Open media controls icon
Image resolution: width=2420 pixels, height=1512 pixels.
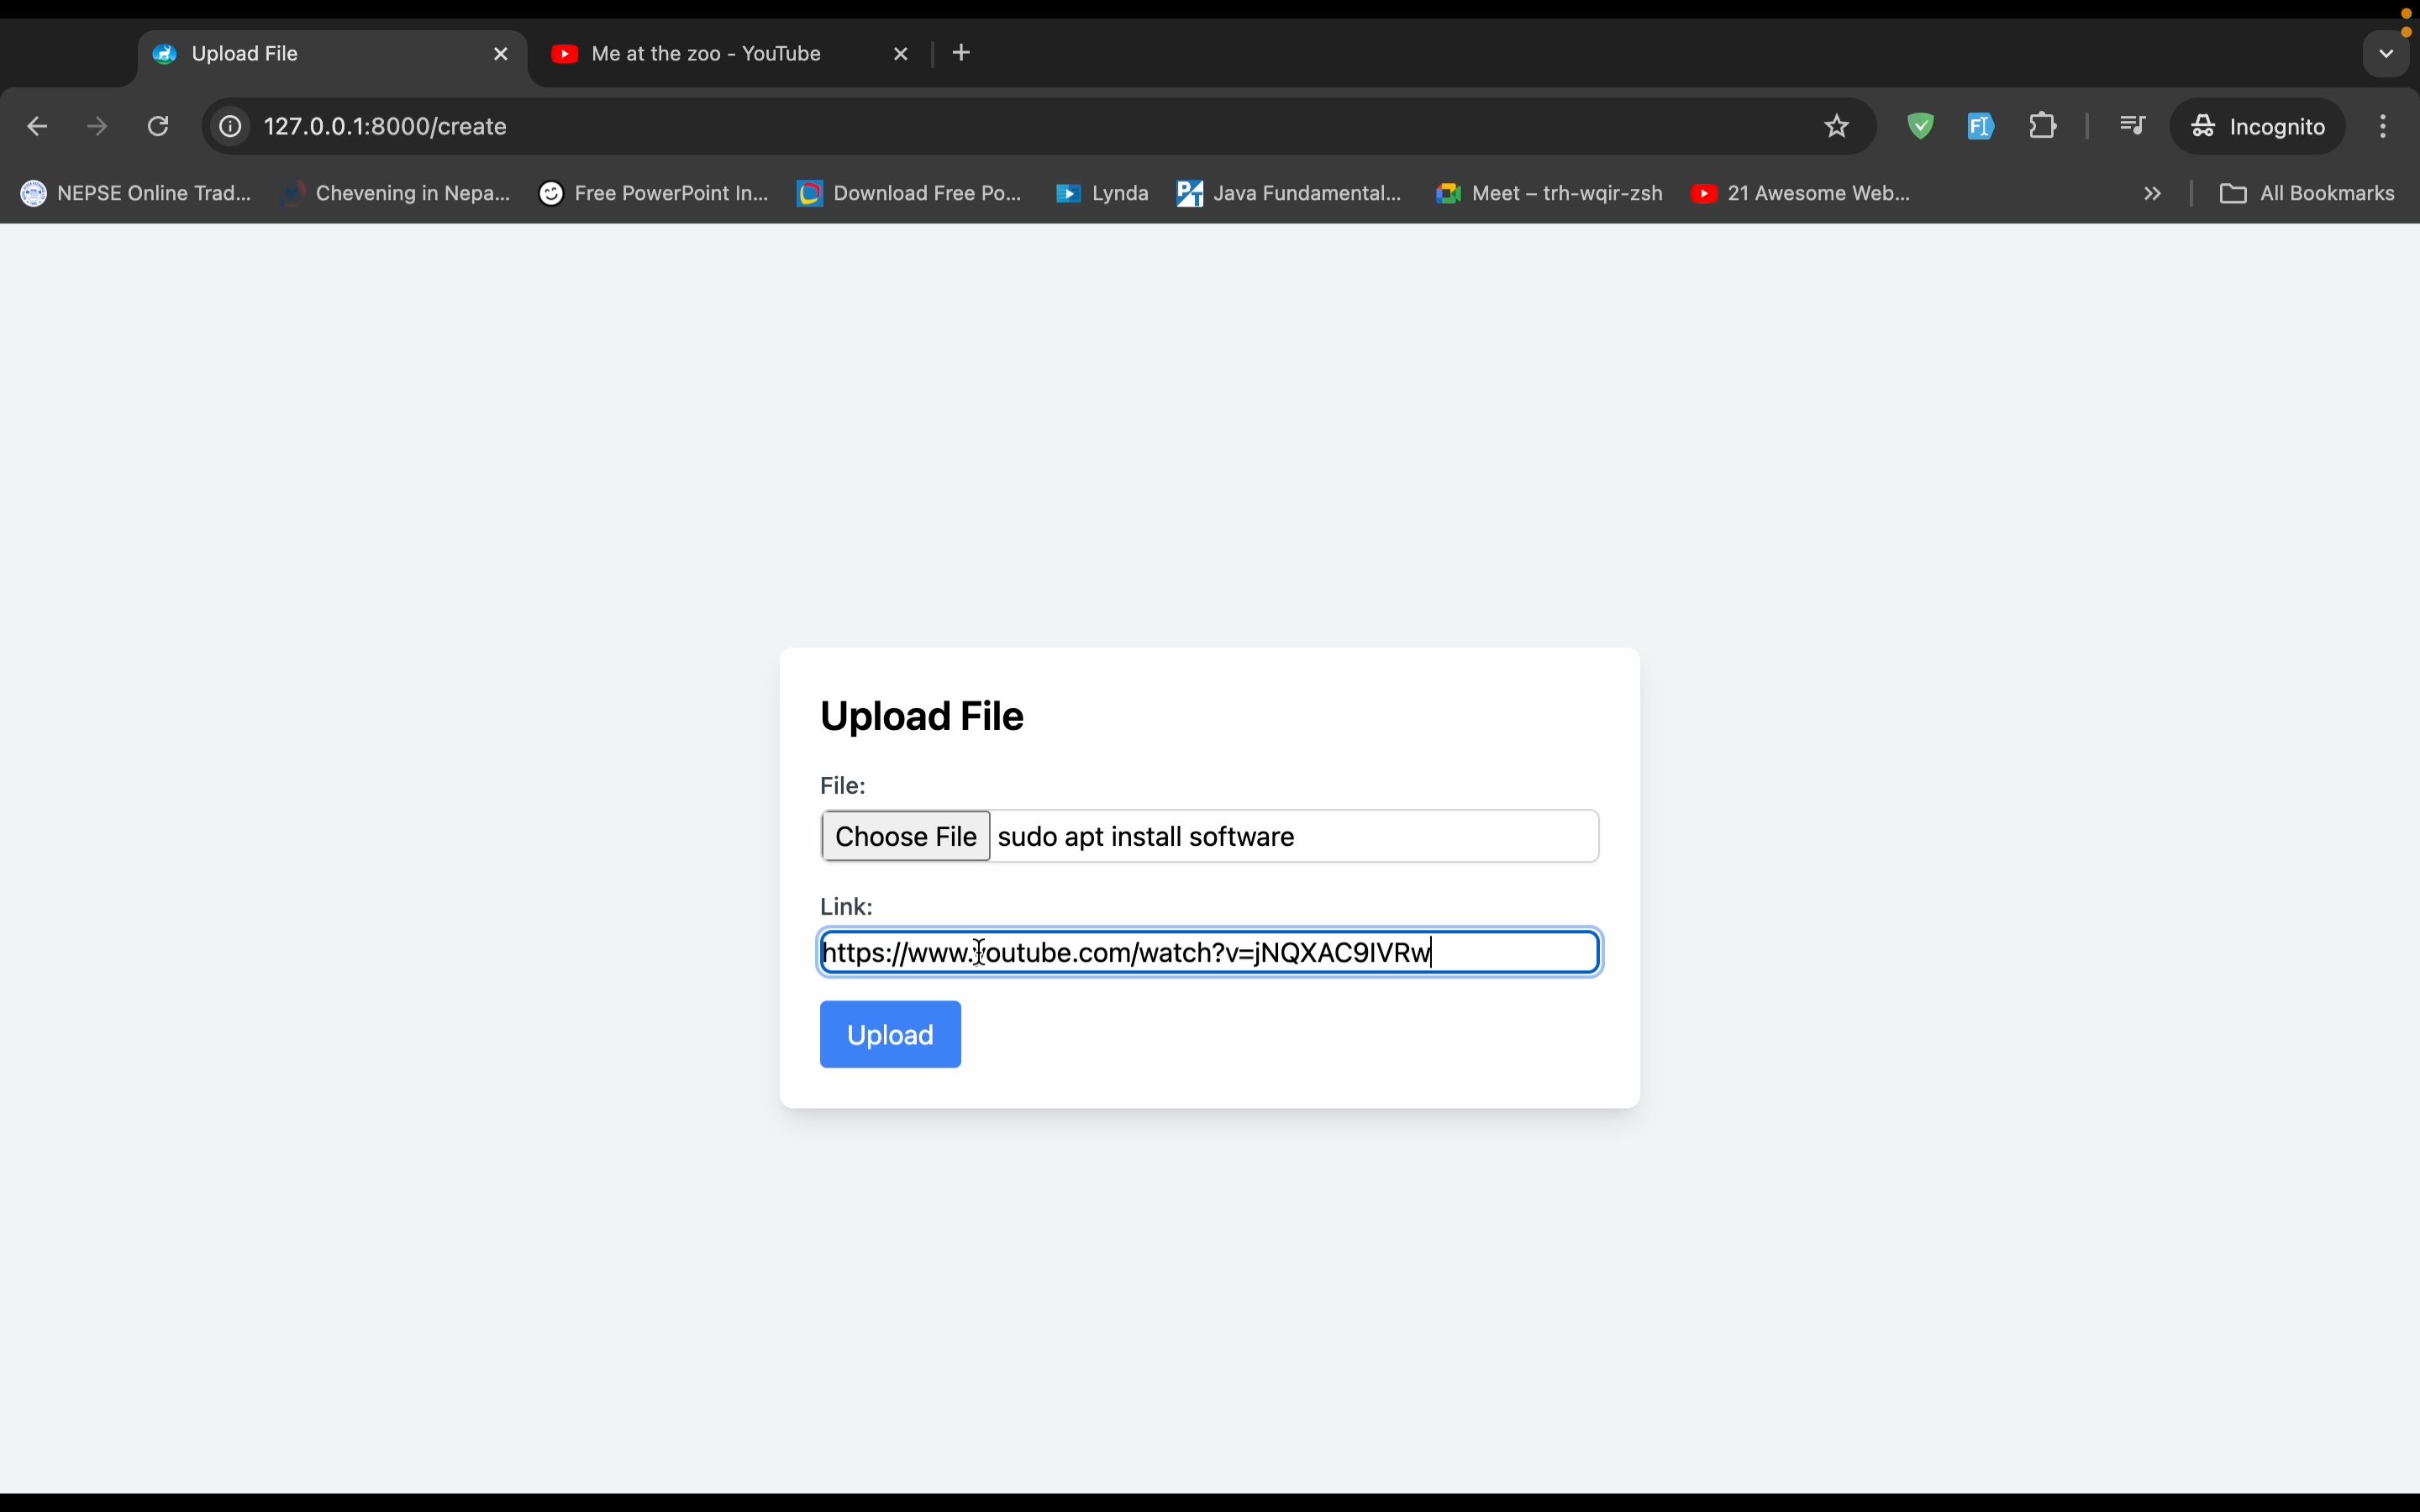coord(2133,126)
